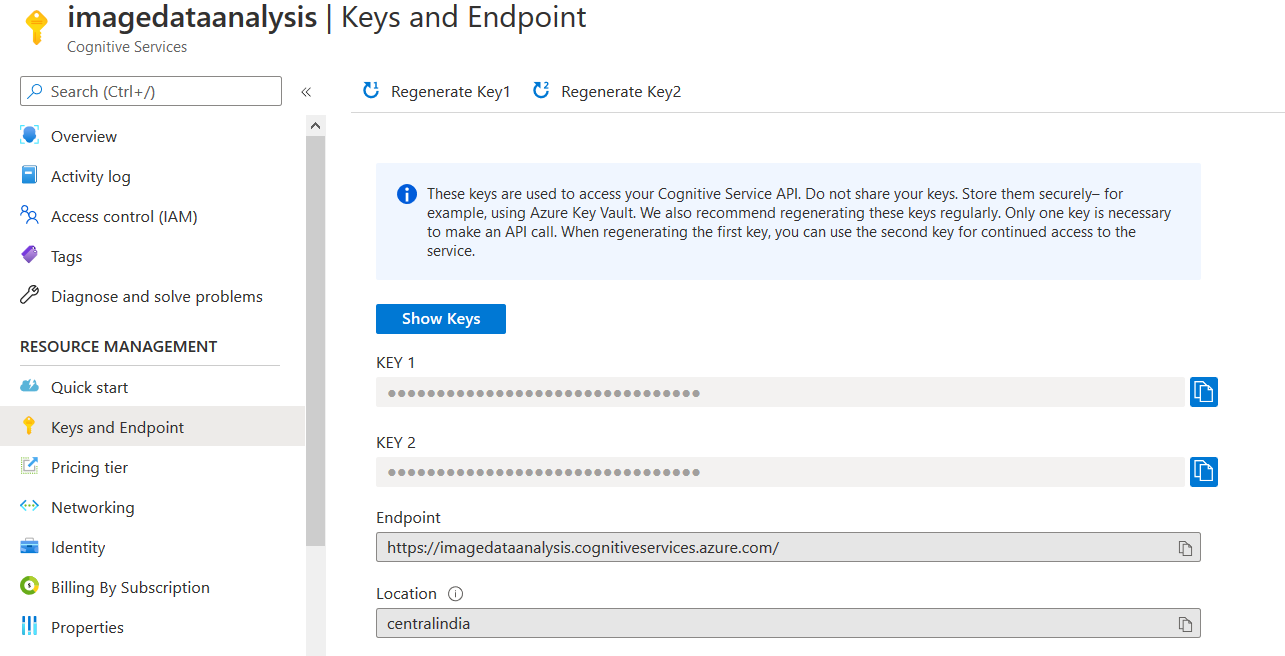Open the Overview menu item

coord(84,137)
